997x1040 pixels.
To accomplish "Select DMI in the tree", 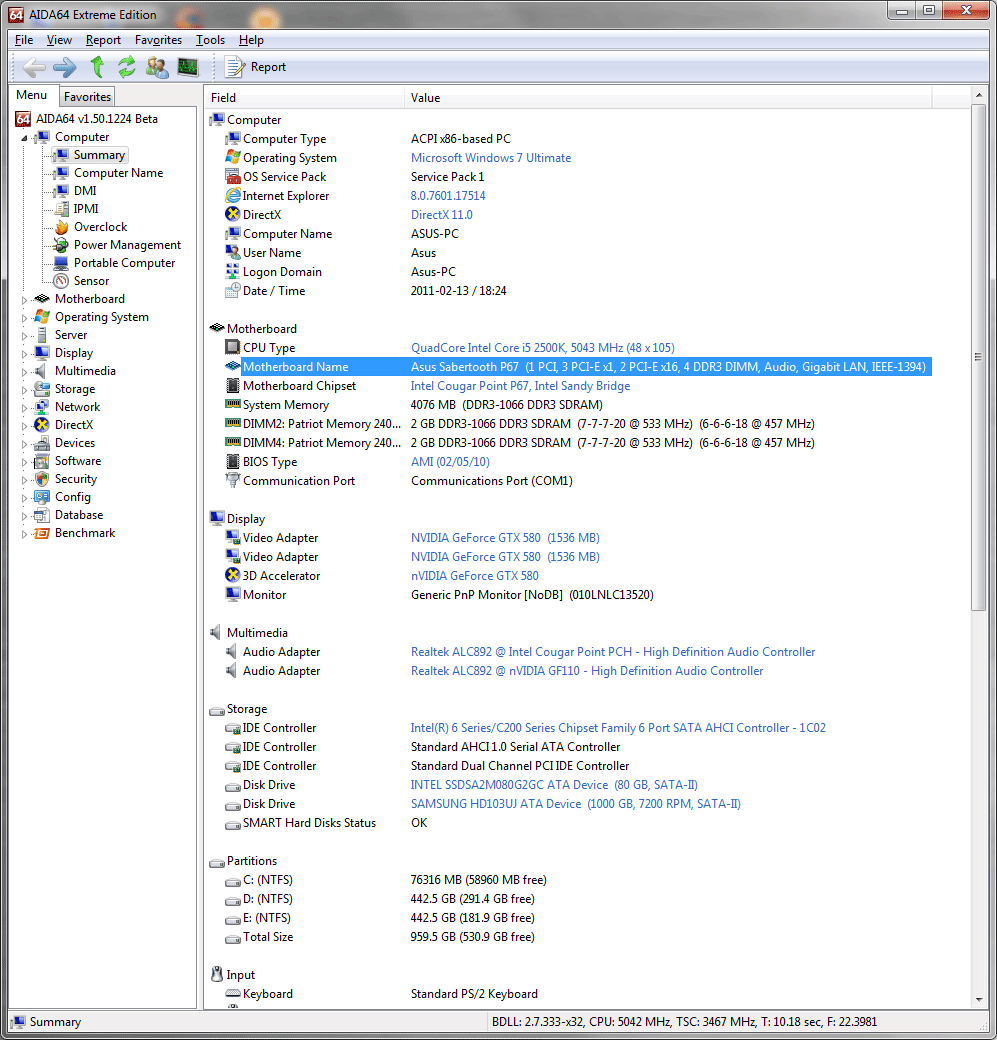I will coord(85,191).
